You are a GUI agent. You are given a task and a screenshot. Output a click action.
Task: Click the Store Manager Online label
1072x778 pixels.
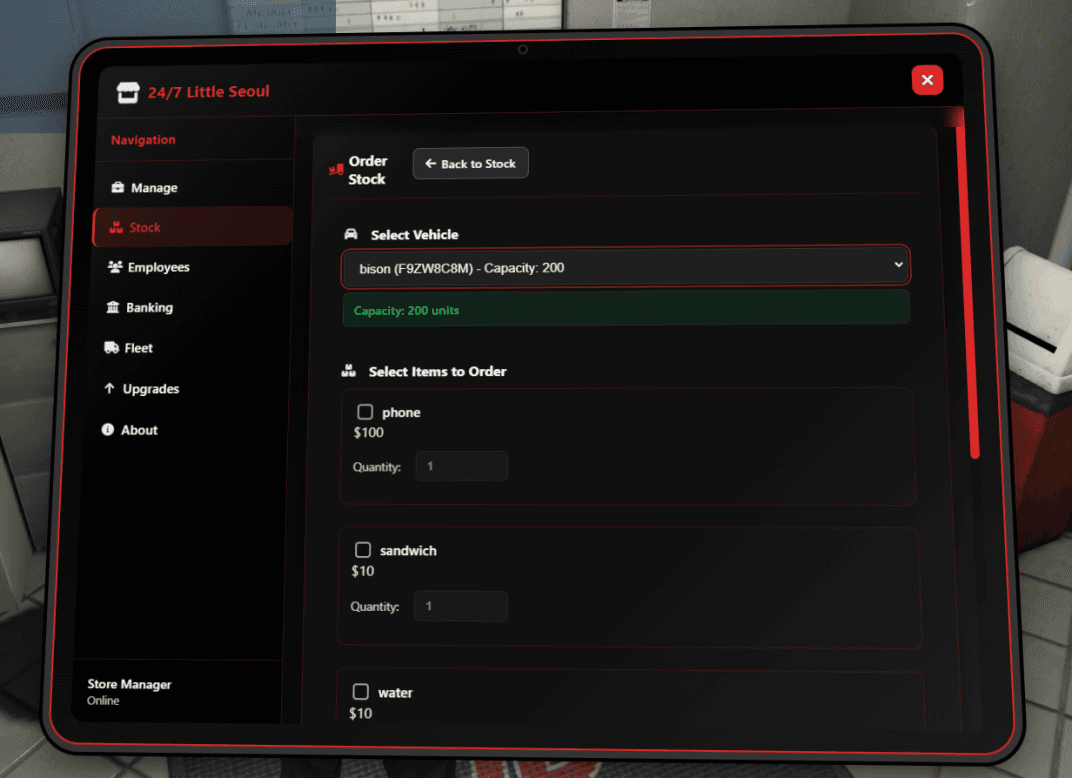point(129,691)
